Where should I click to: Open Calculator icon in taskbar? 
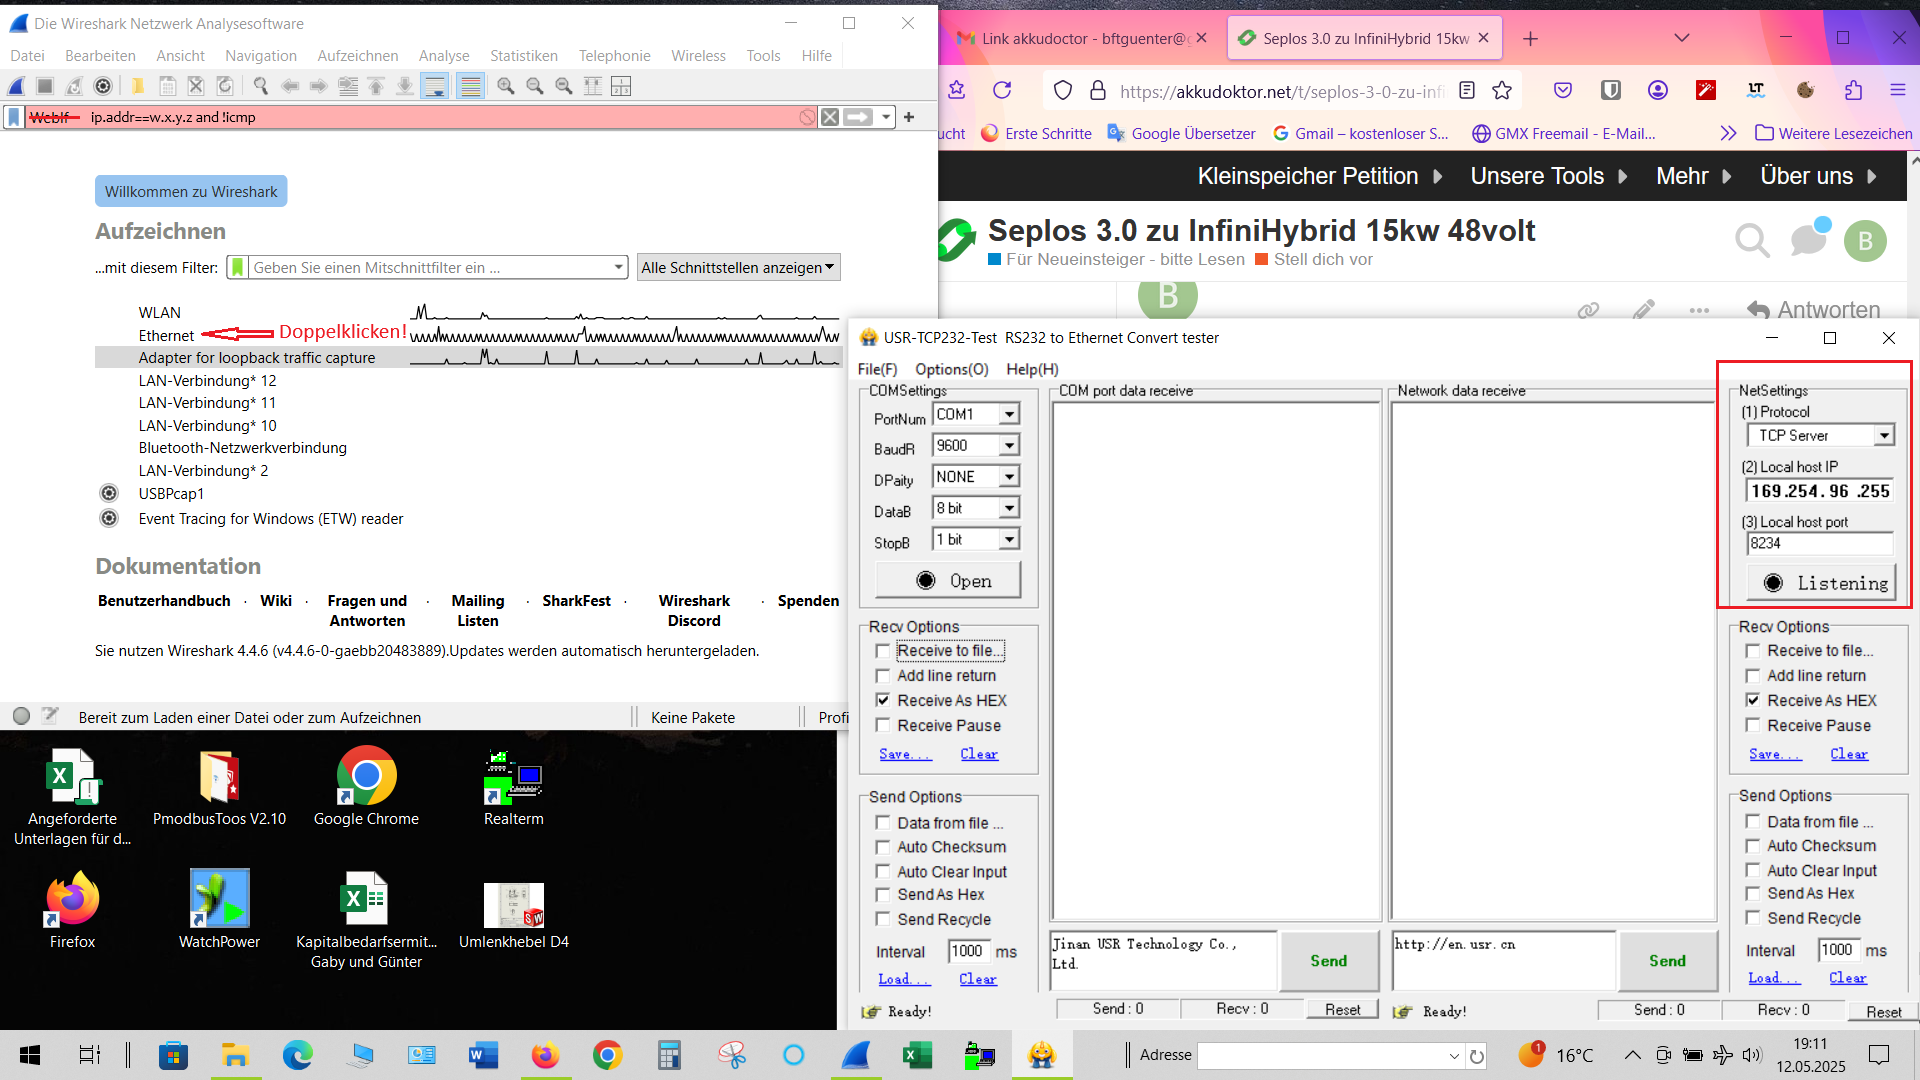click(669, 1055)
